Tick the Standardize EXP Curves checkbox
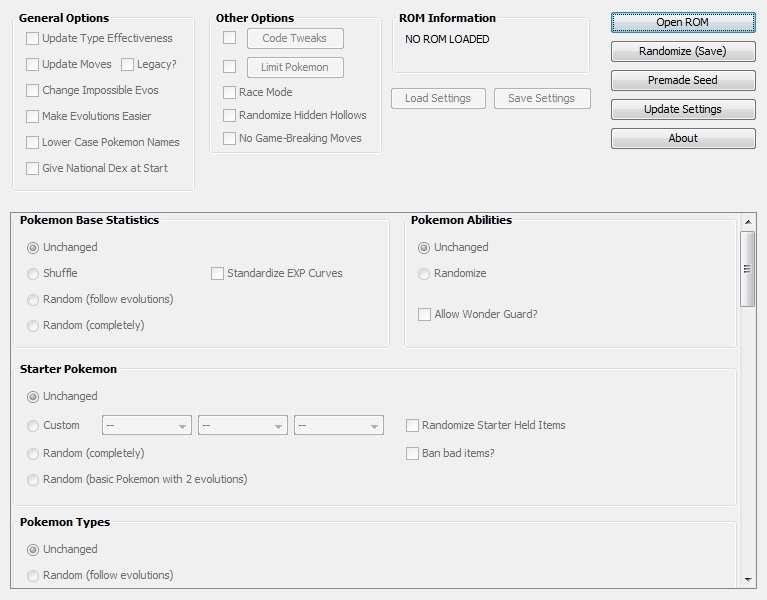Viewport: 767px width, 600px height. tap(218, 273)
